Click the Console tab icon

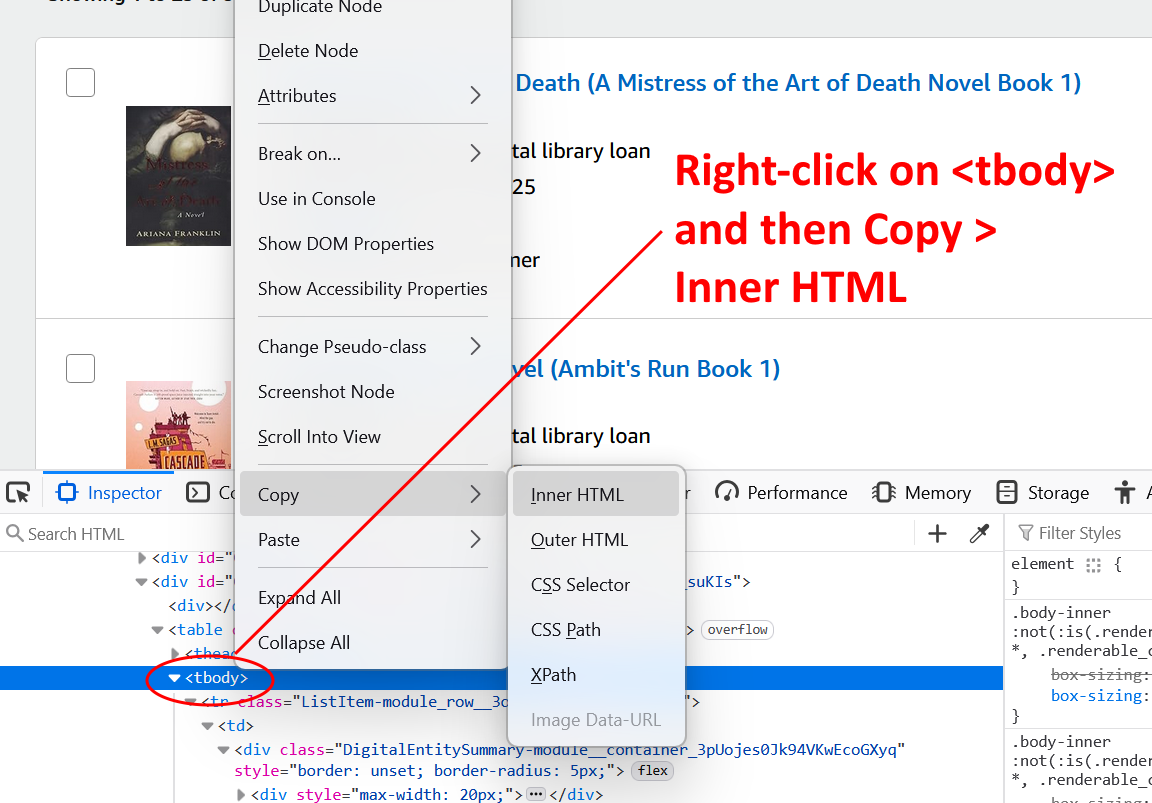point(198,492)
